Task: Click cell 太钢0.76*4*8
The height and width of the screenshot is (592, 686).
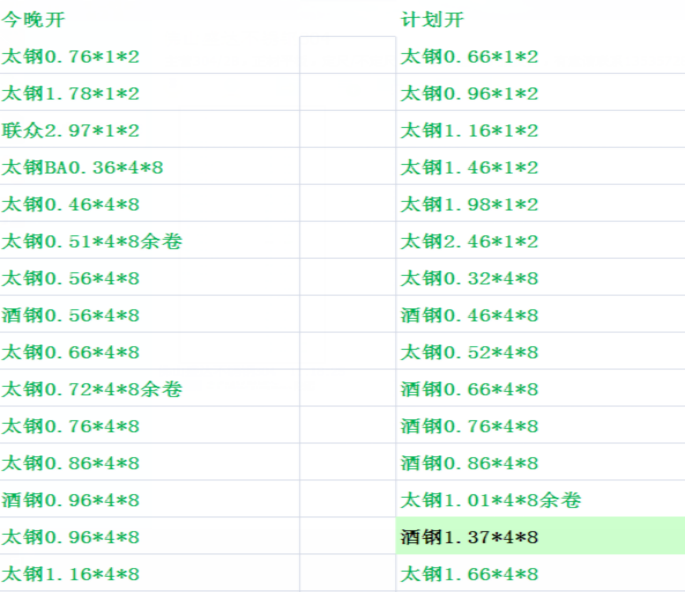Action: click(150, 425)
